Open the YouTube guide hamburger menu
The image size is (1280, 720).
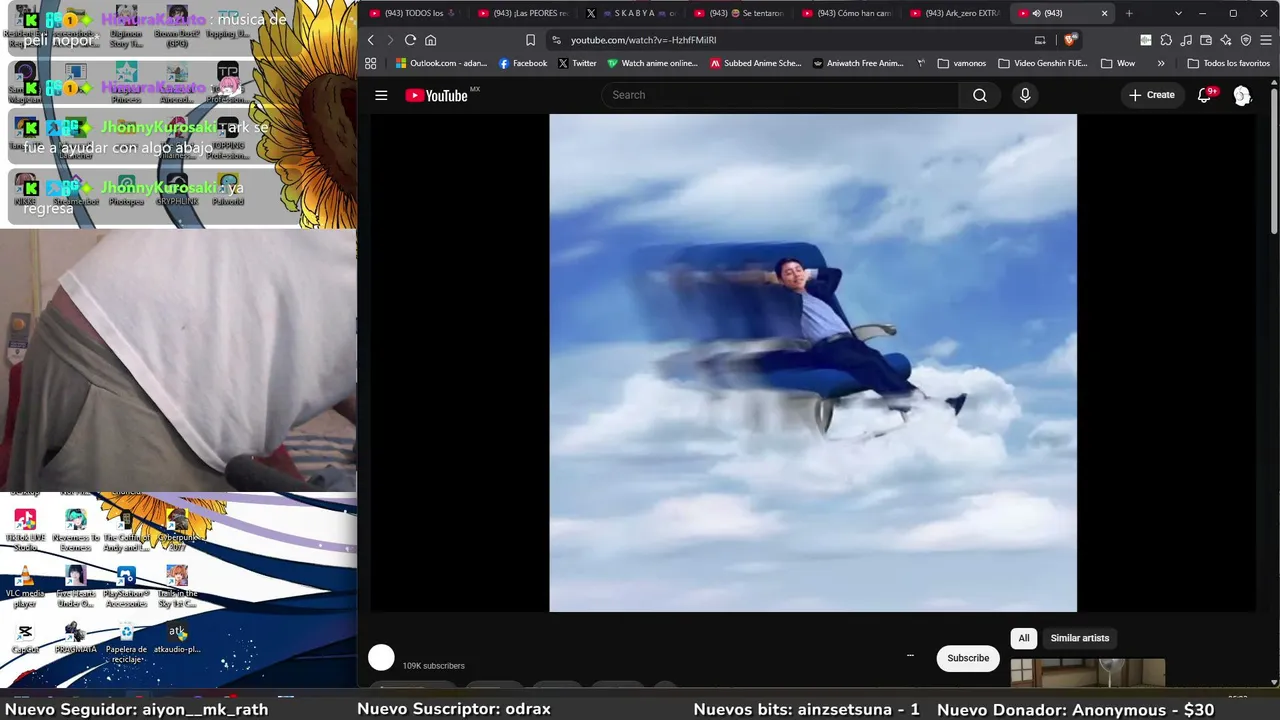click(x=381, y=95)
